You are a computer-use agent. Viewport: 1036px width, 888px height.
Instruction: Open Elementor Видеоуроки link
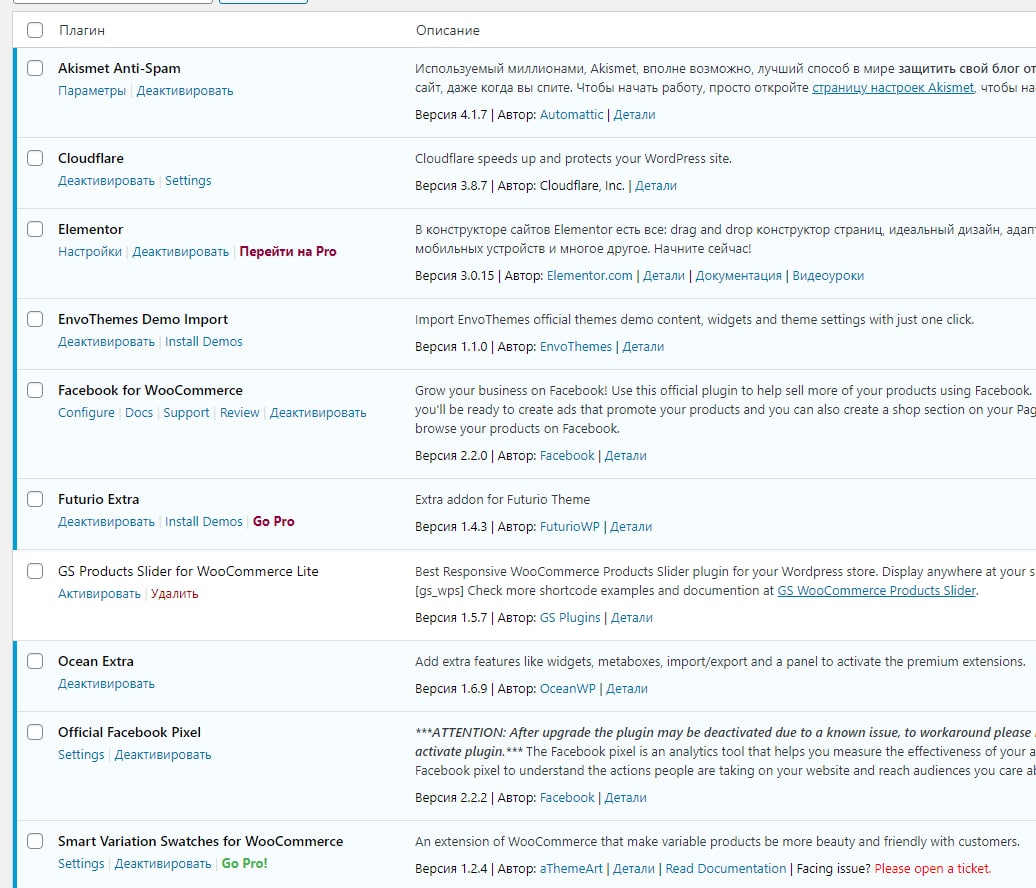click(828, 276)
